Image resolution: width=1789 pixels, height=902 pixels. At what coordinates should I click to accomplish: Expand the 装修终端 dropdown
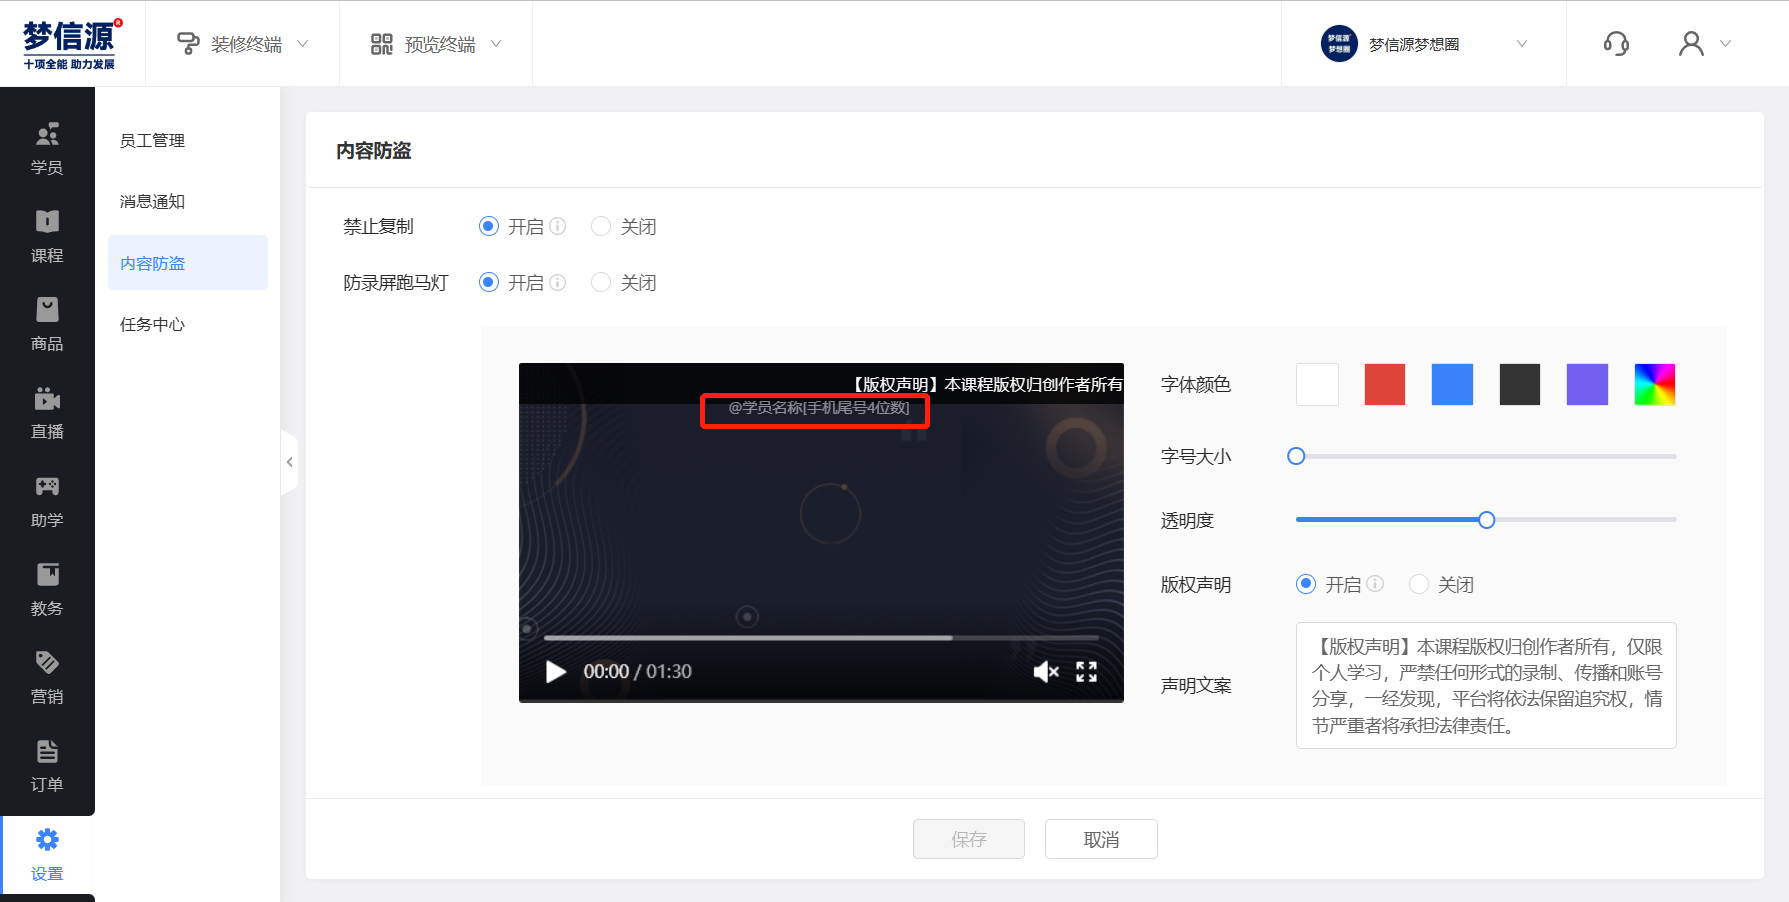click(x=243, y=44)
